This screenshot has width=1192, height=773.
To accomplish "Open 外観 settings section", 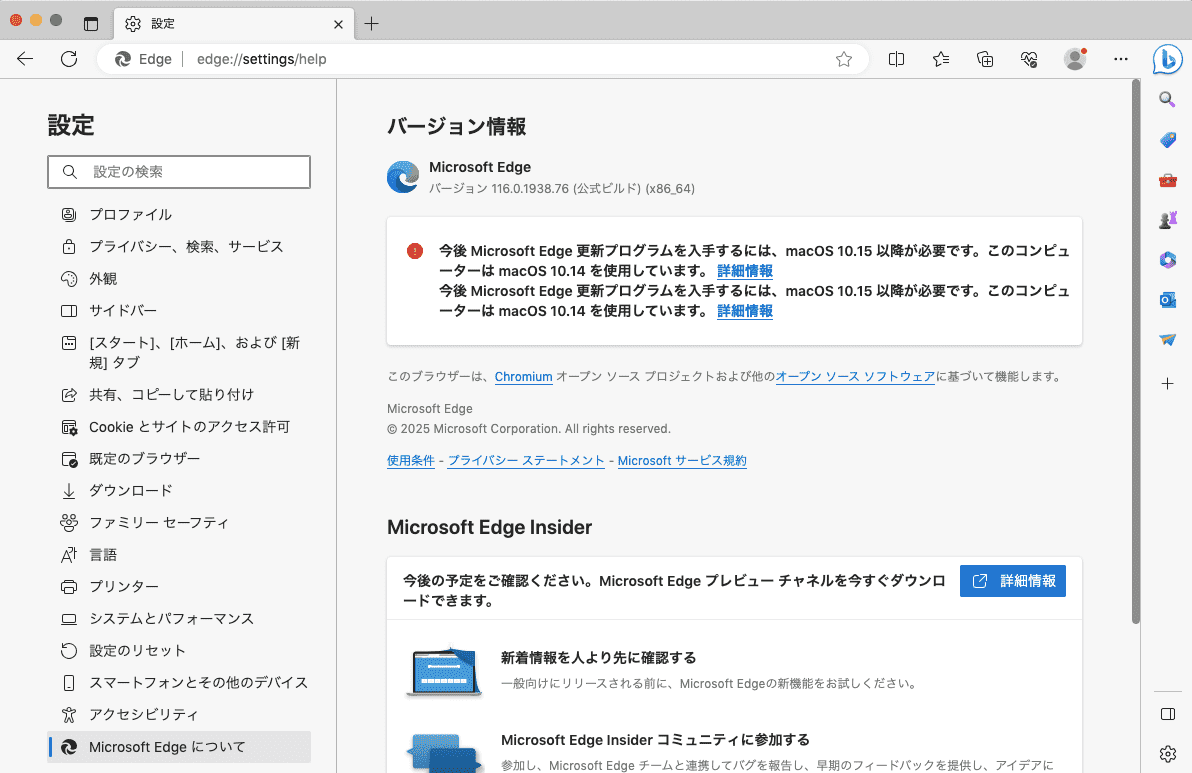I will [179, 278].
